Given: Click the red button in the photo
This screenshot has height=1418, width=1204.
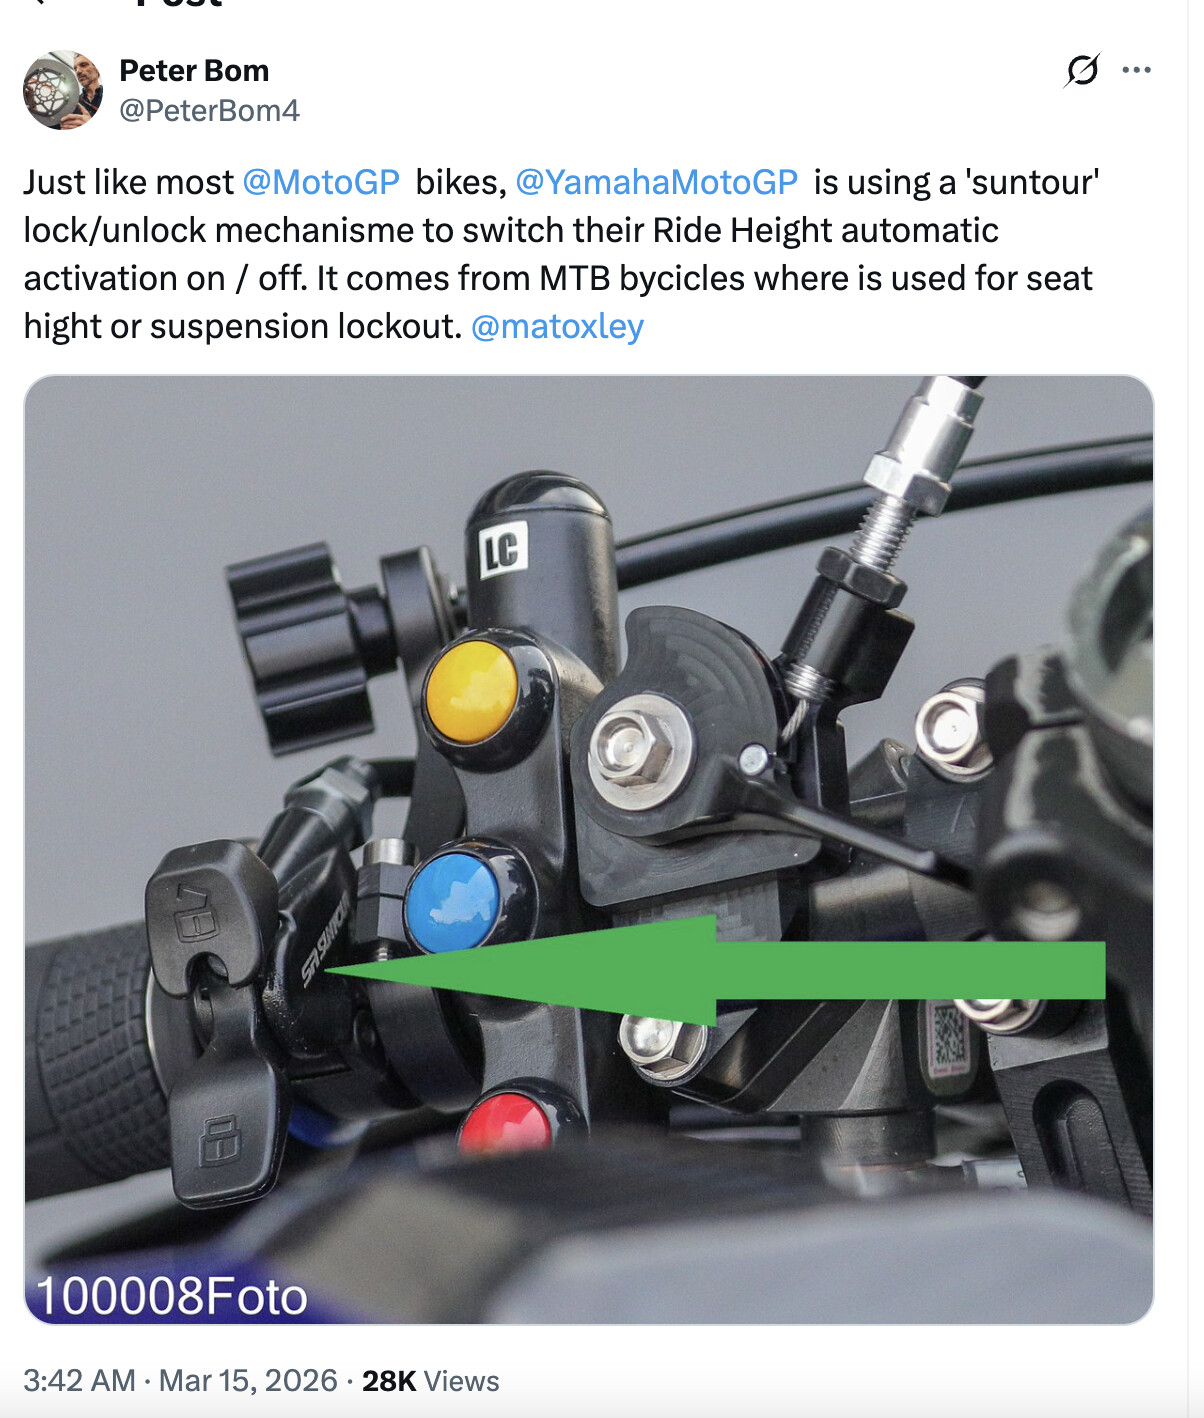Looking at the screenshot, I should pyautogui.click(x=506, y=1122).
